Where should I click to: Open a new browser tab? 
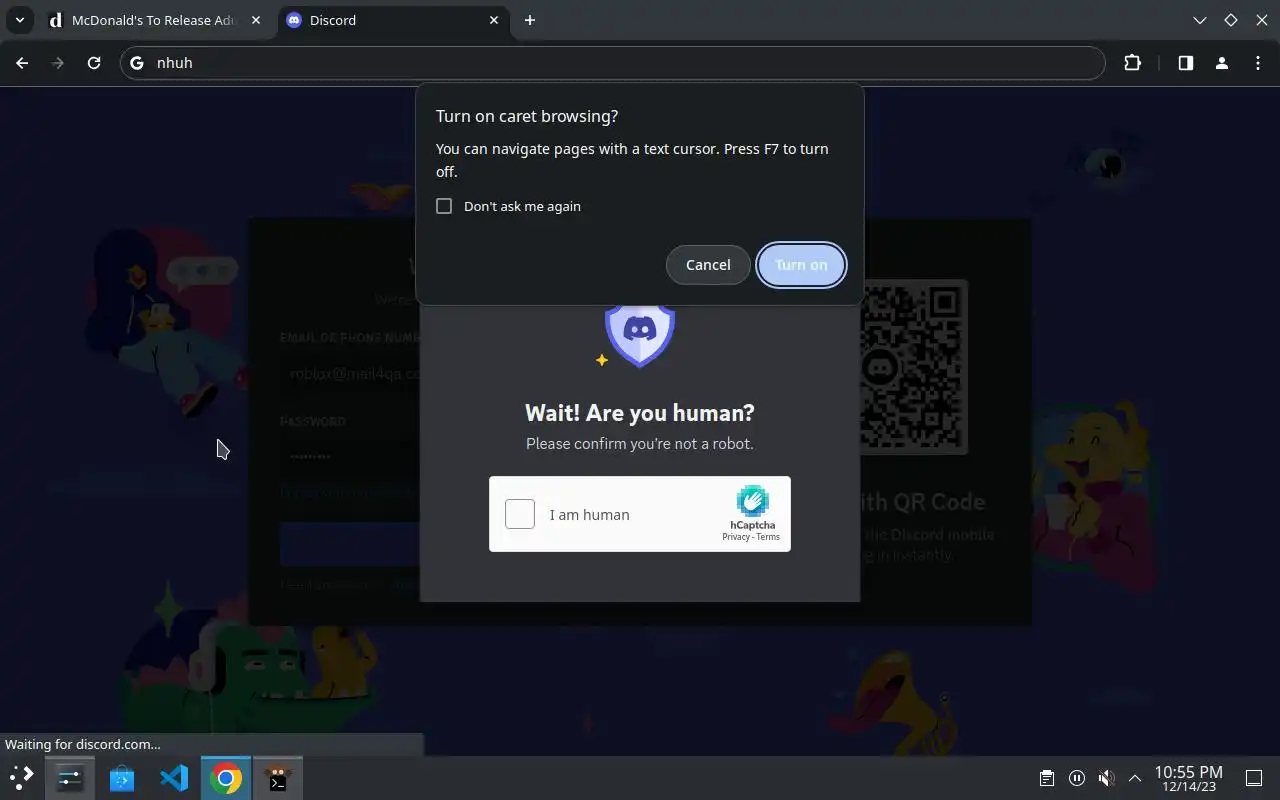click(x=530, y=20)
